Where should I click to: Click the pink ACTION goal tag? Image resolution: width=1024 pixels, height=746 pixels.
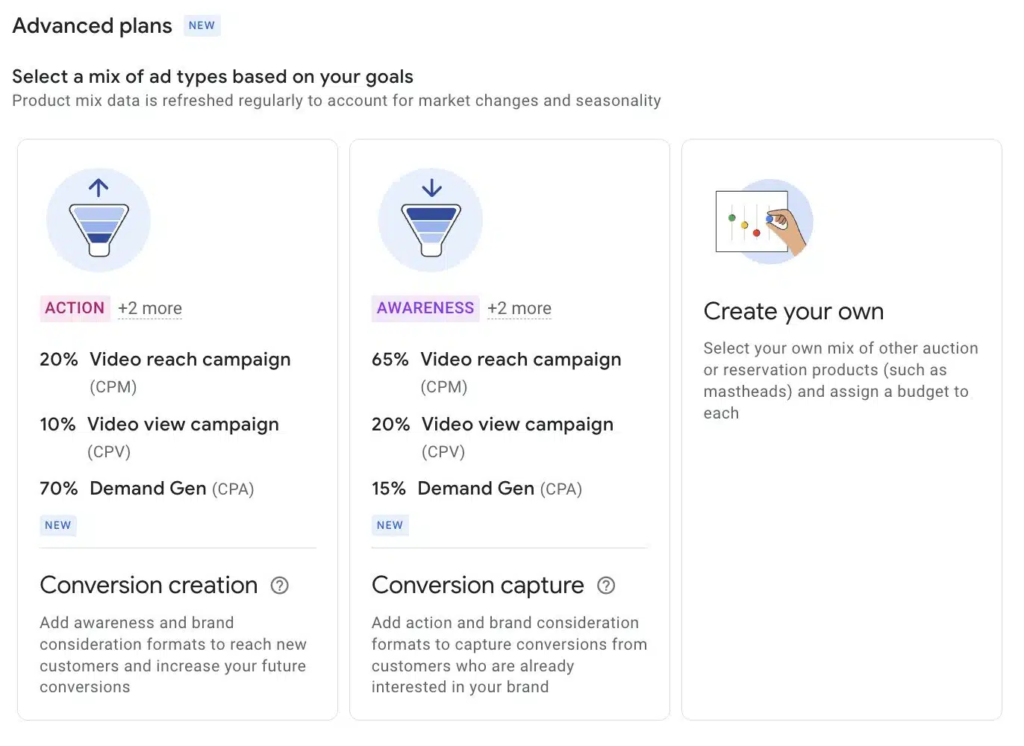75,308
